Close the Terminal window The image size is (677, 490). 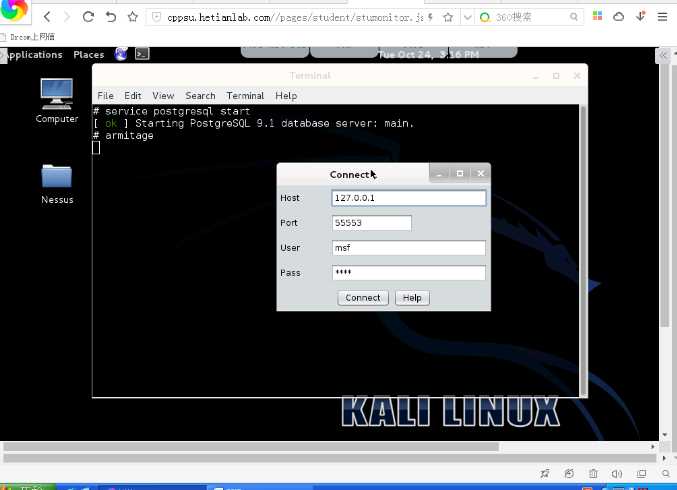[577, 76]
